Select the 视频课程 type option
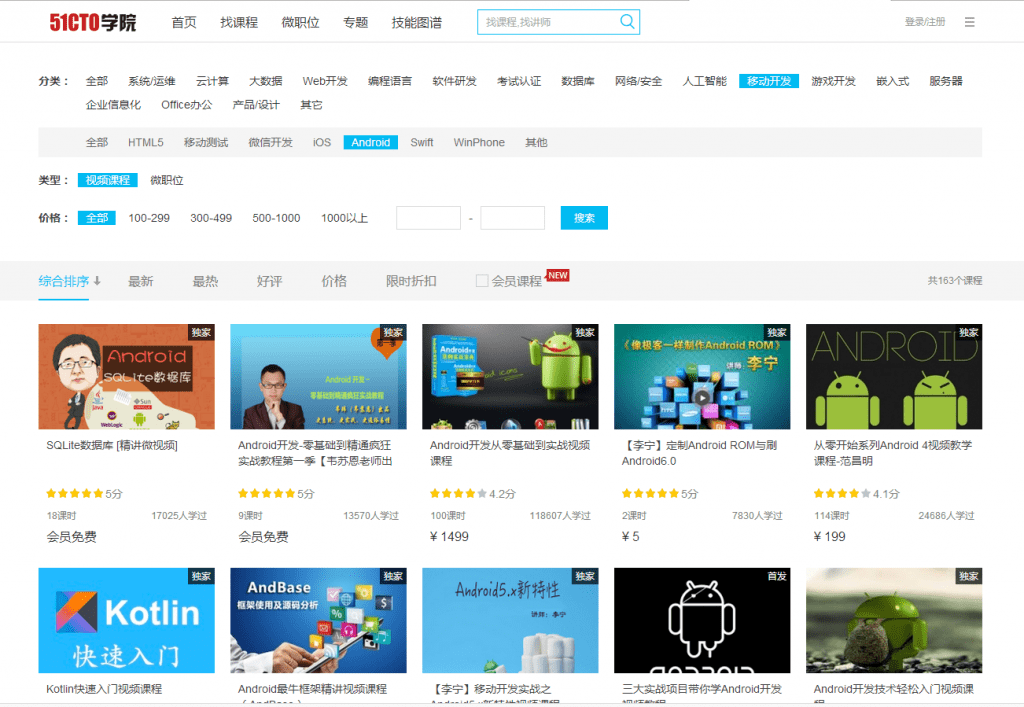The height and width of the screenshot is (707, 1024). click(107, 180)
